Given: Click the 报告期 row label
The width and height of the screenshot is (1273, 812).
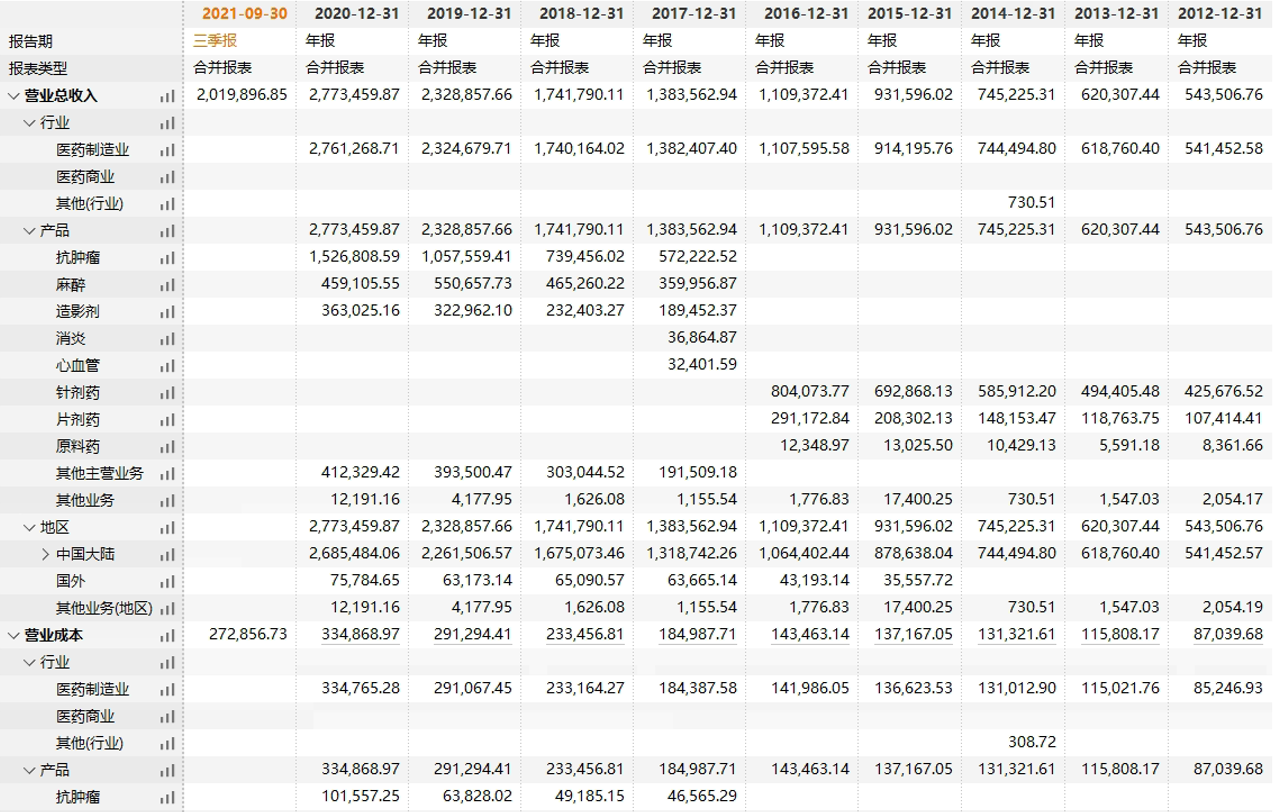Looking at the screenshot, I should click(x=31, y=41).
